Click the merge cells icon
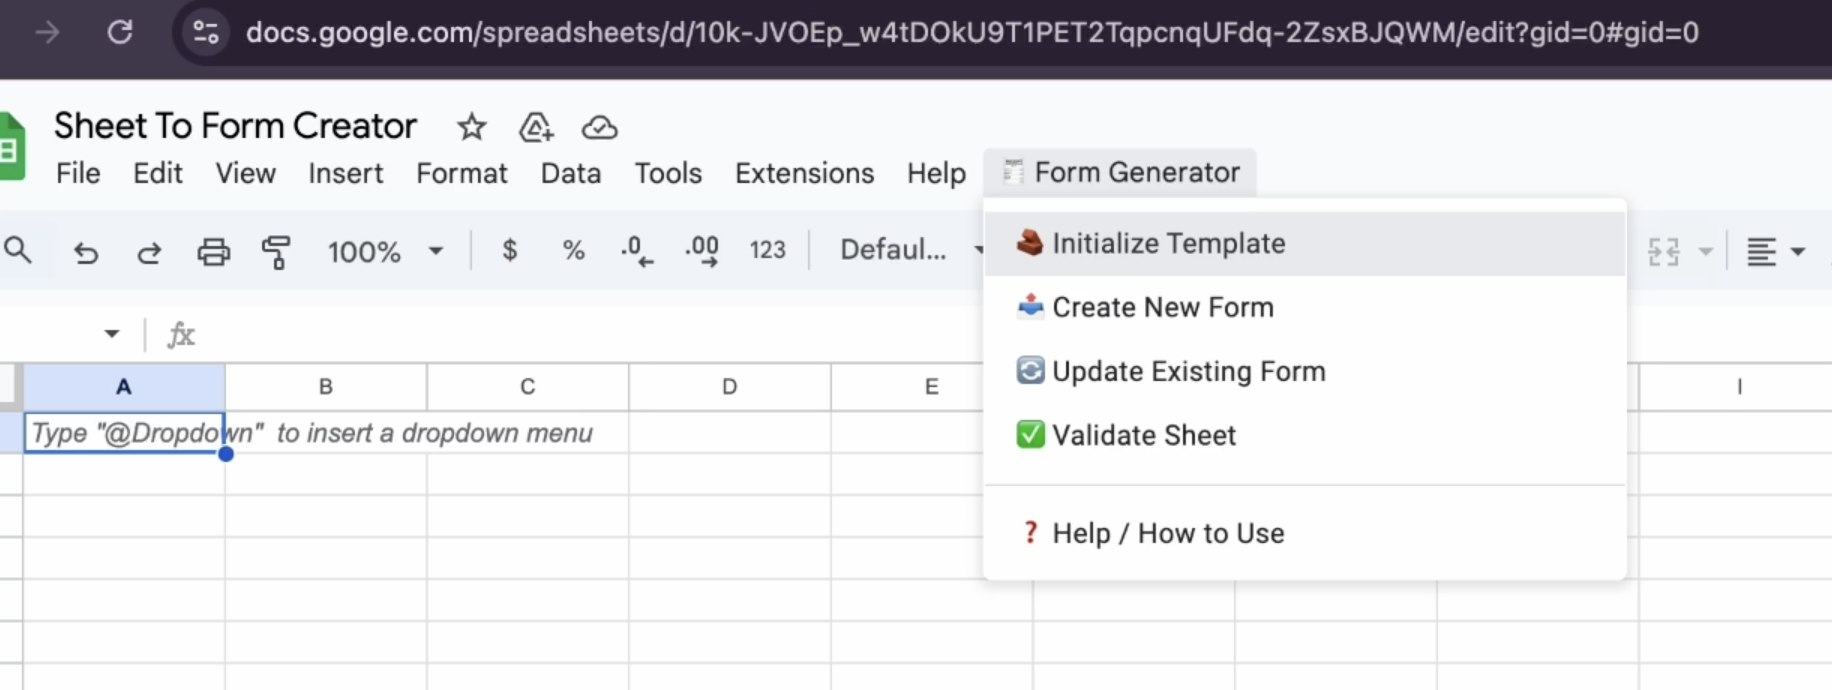This screenshot has width=1832, height=690. (1664, 252)
